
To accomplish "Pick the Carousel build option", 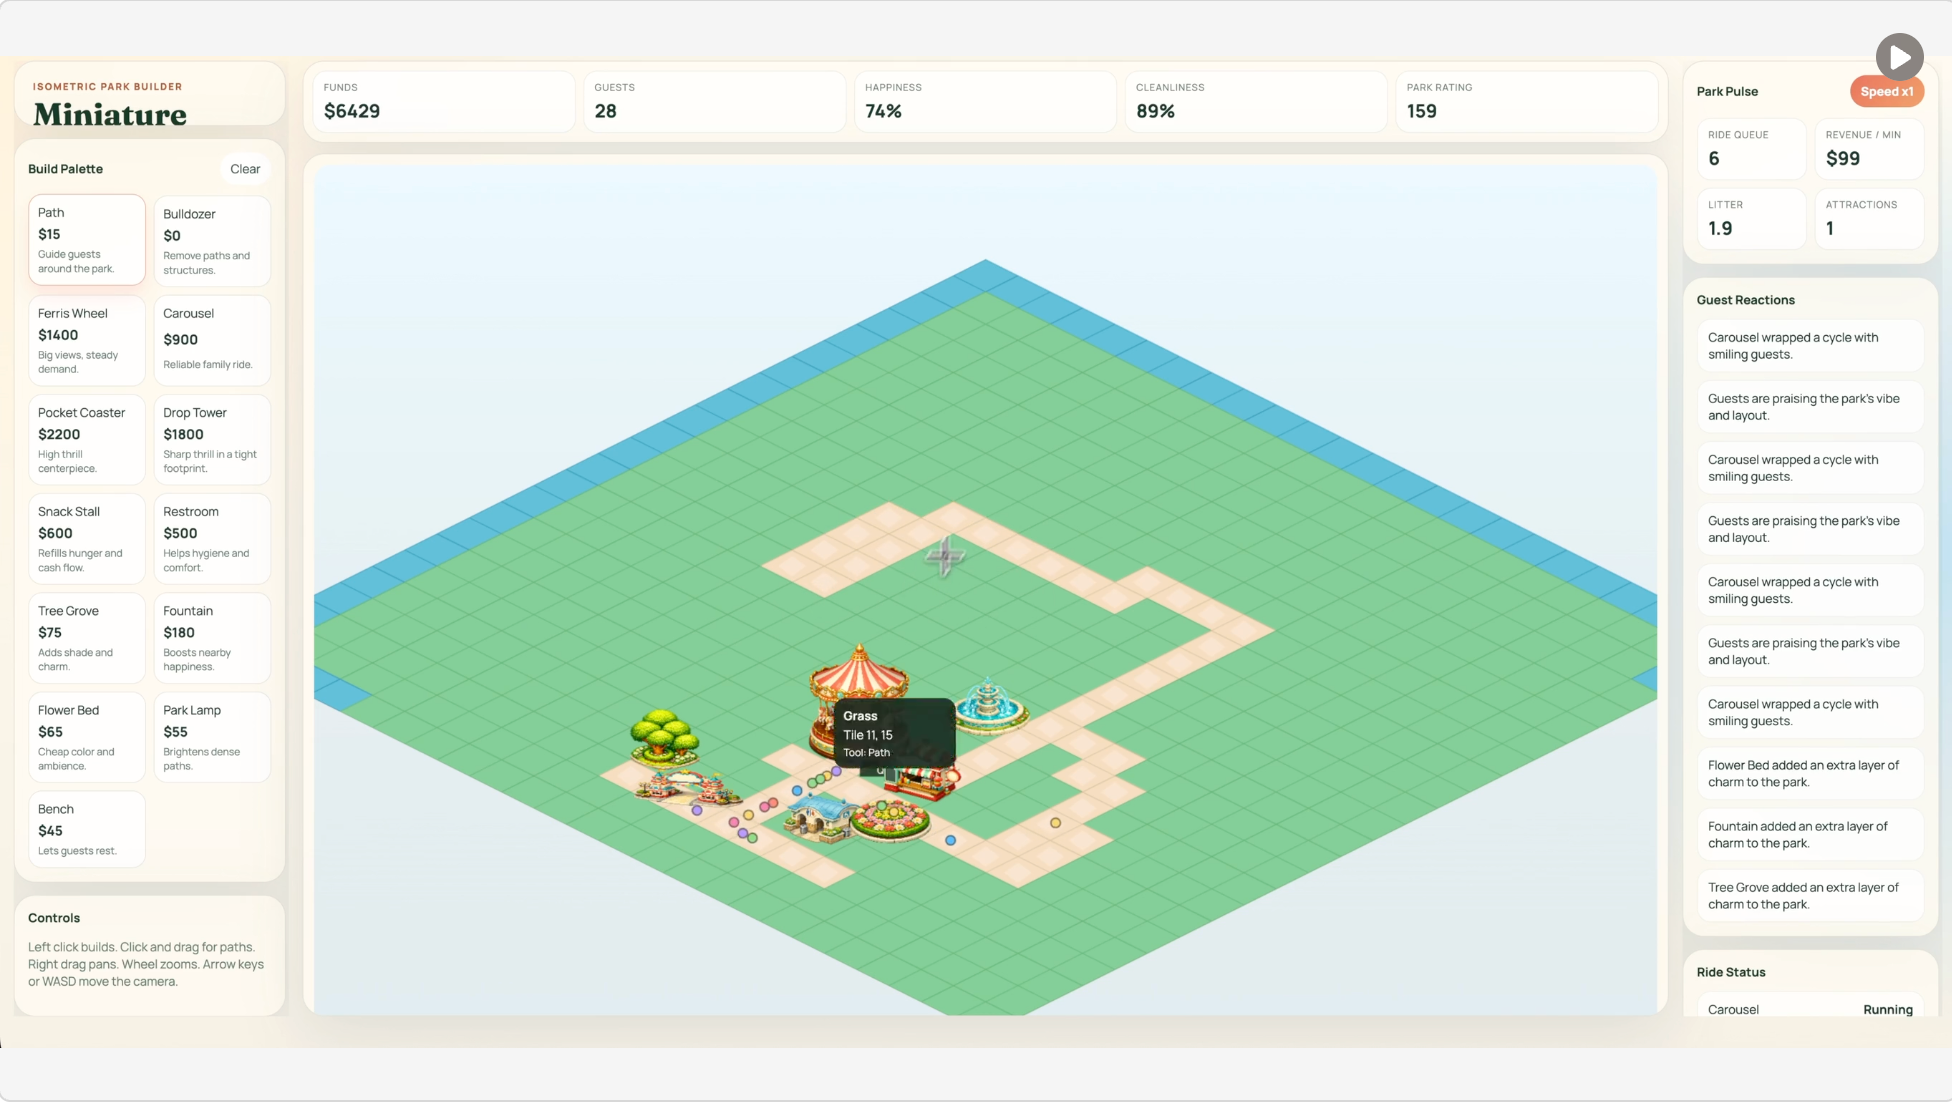I will pos(211,340).
